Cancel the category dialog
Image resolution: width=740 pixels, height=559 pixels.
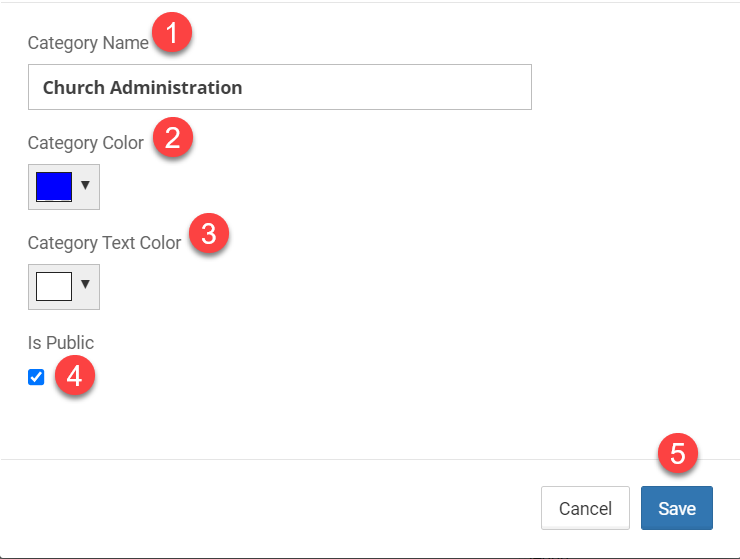pos(585,508)
